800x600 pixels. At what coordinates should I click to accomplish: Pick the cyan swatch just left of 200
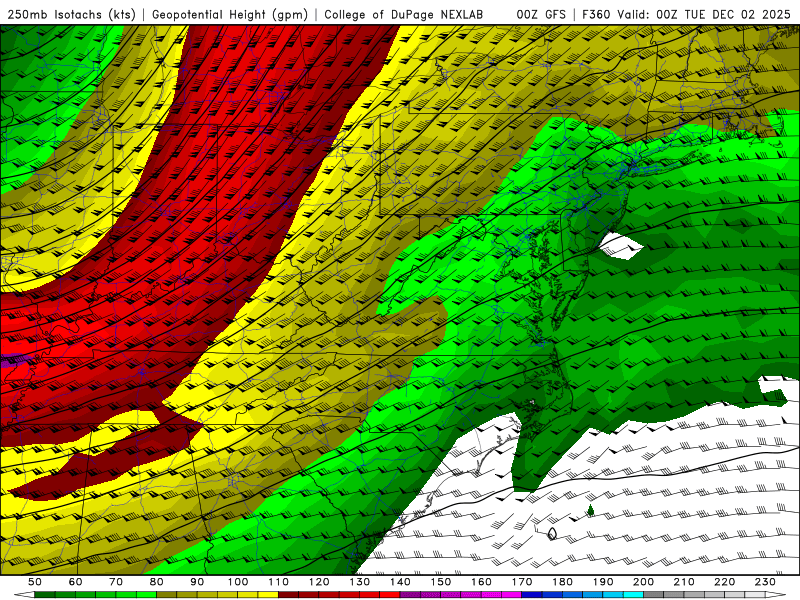click(x=633, y=595)
